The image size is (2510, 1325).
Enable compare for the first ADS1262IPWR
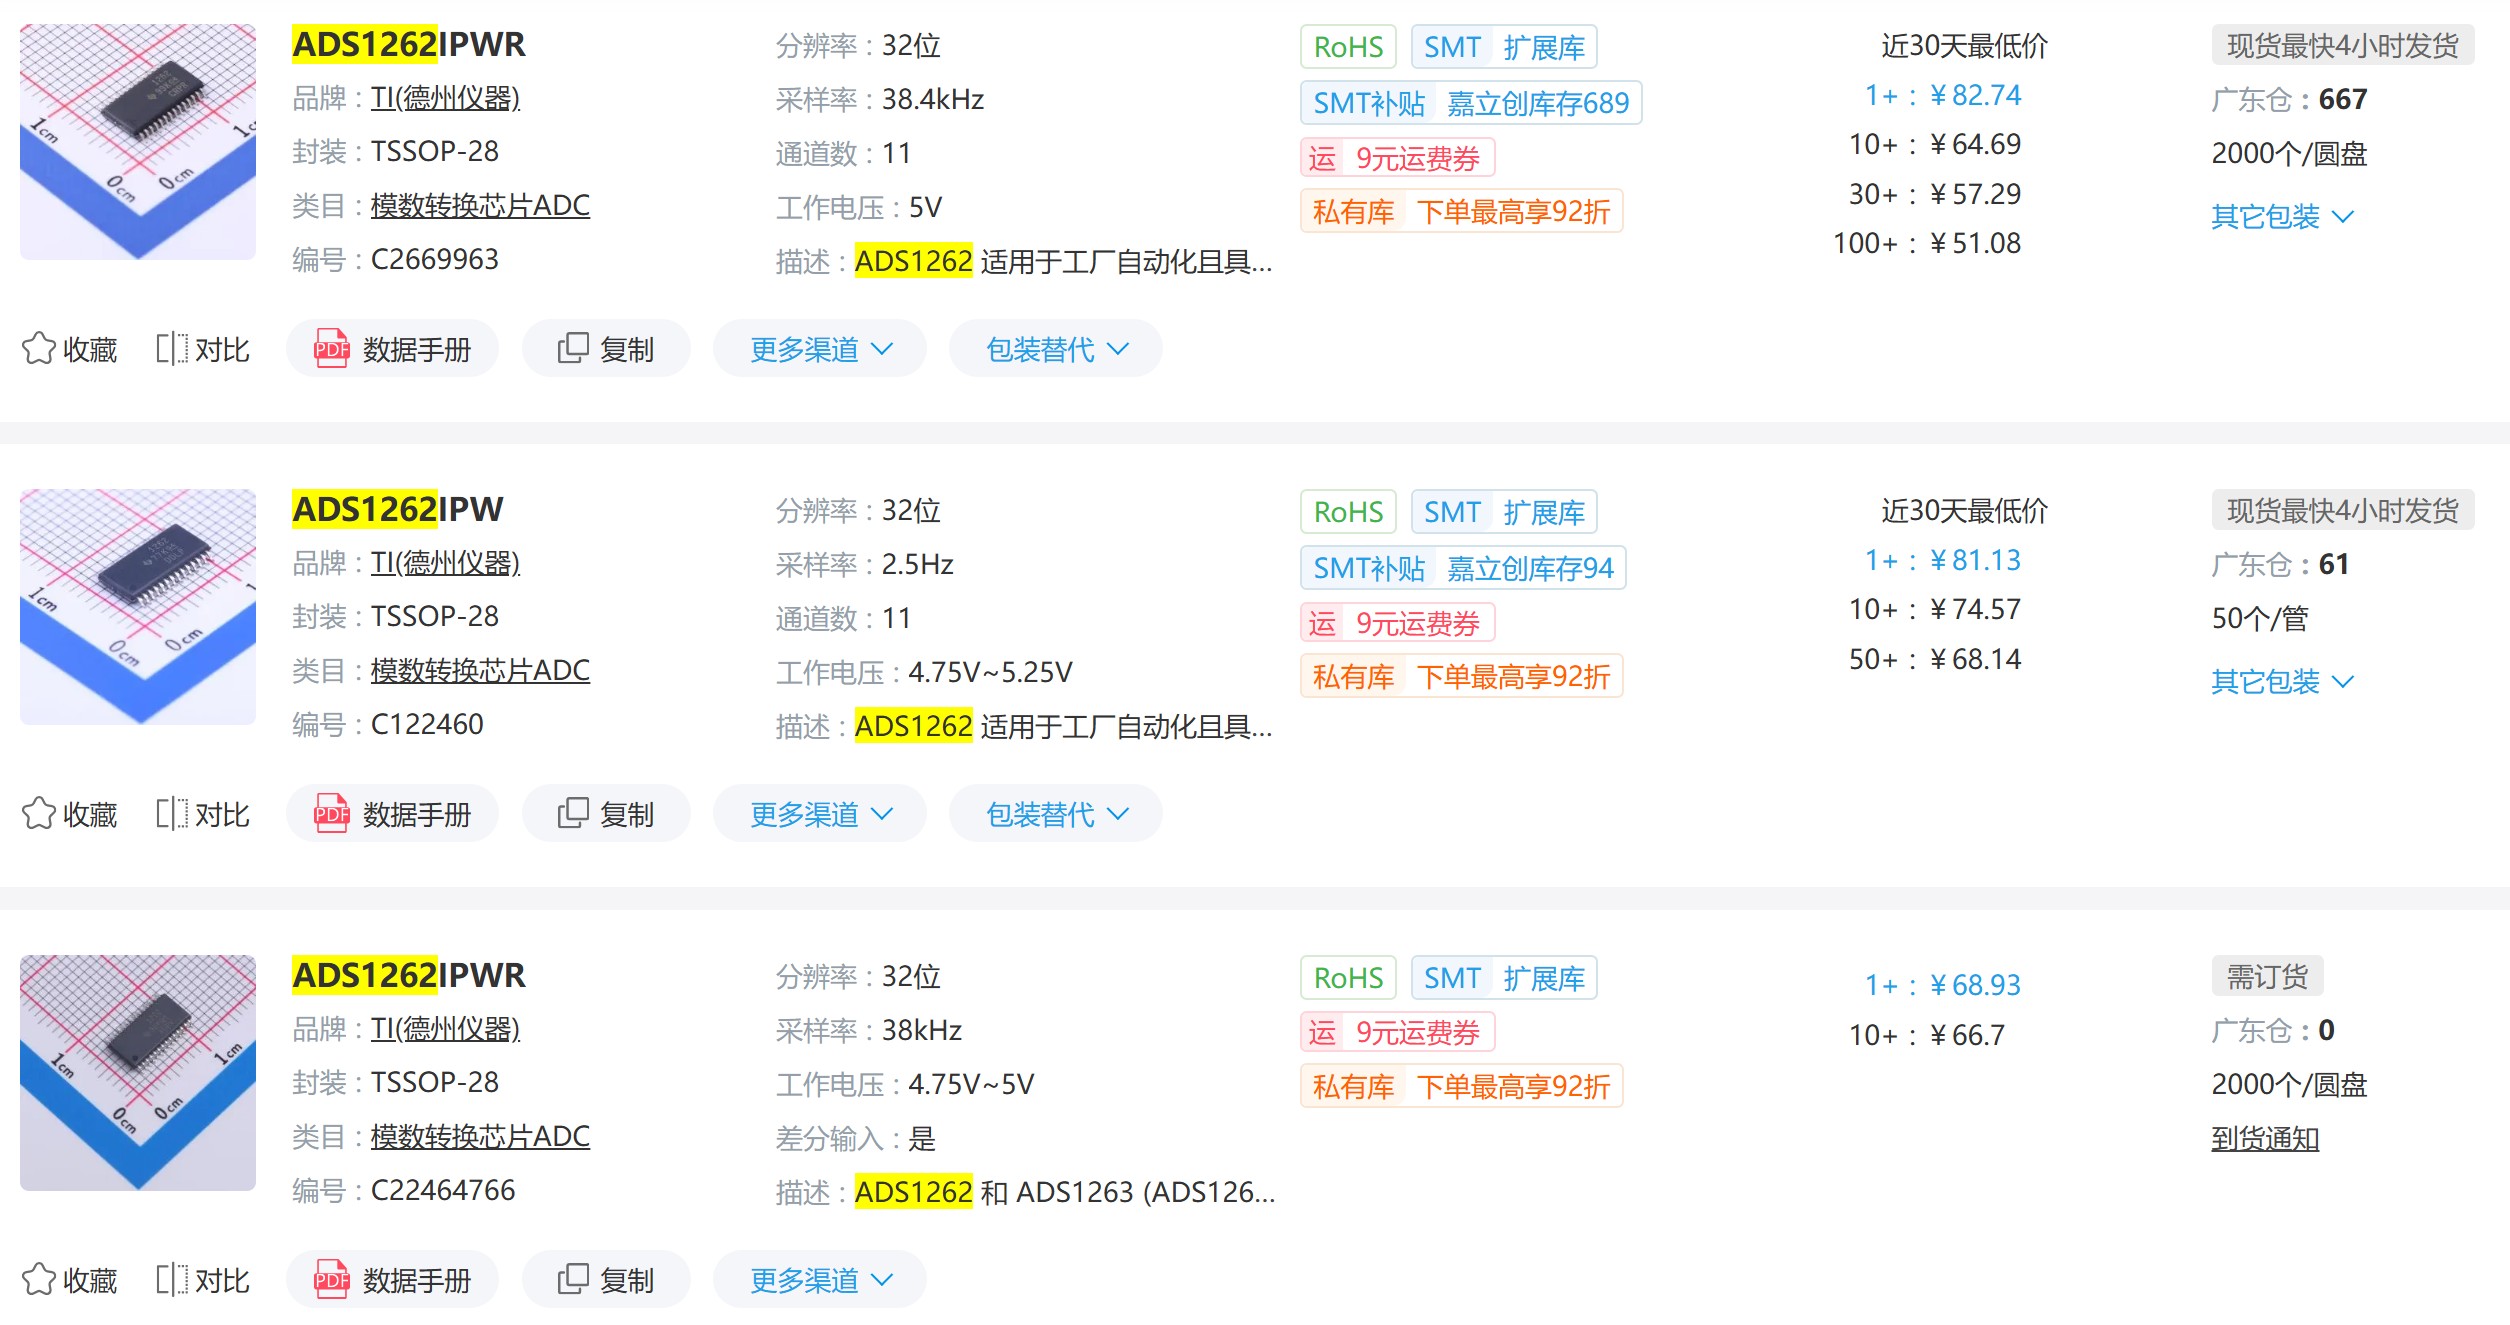pos(175,348)
